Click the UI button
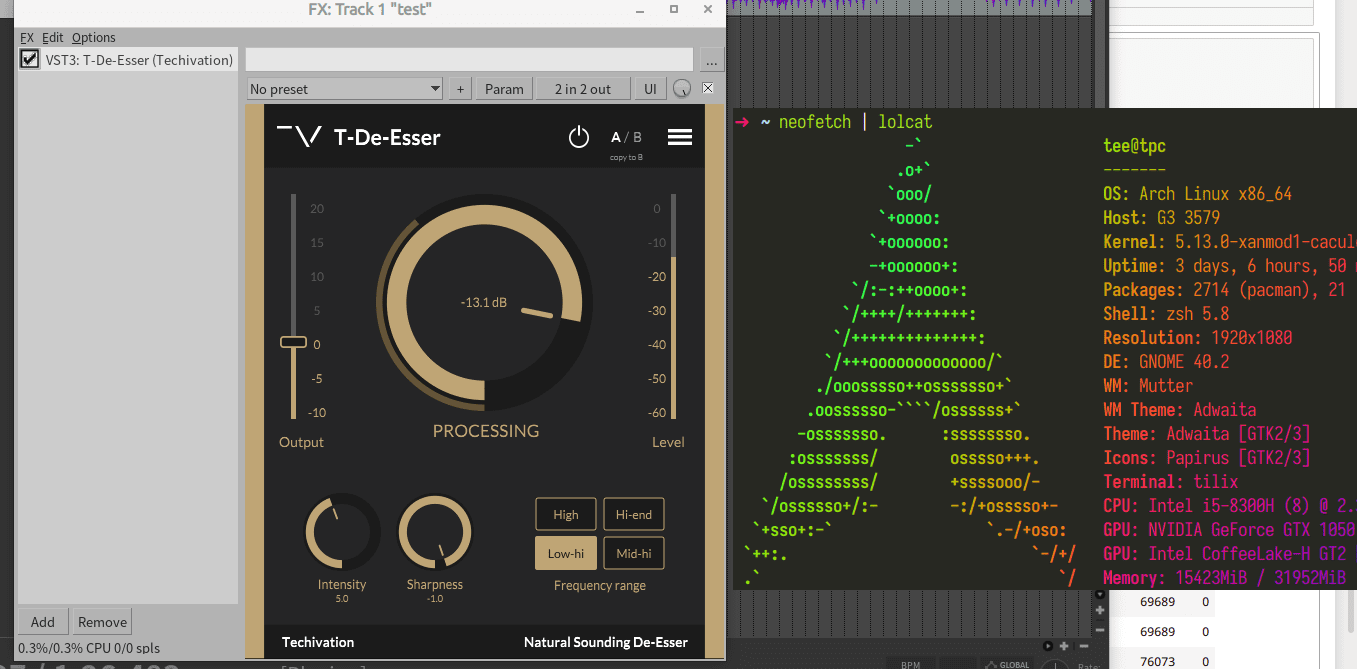 pyautogui.click(x=650, y=89)
